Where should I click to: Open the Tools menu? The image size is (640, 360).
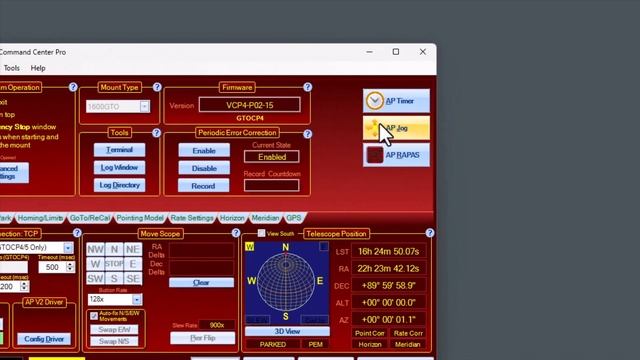click(x=12, y=68)
